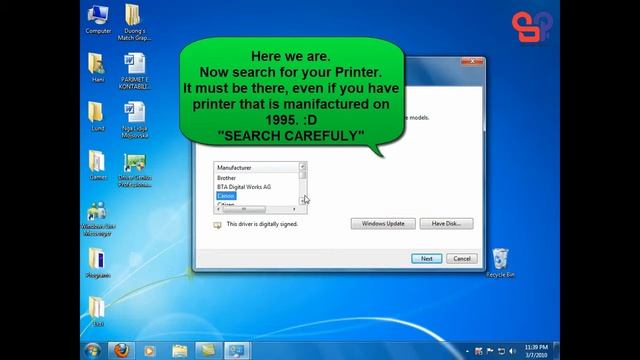Viewport: 640px width, 360px height.
Task: Open the Hani folder on desktop
Action: [97, 68]
